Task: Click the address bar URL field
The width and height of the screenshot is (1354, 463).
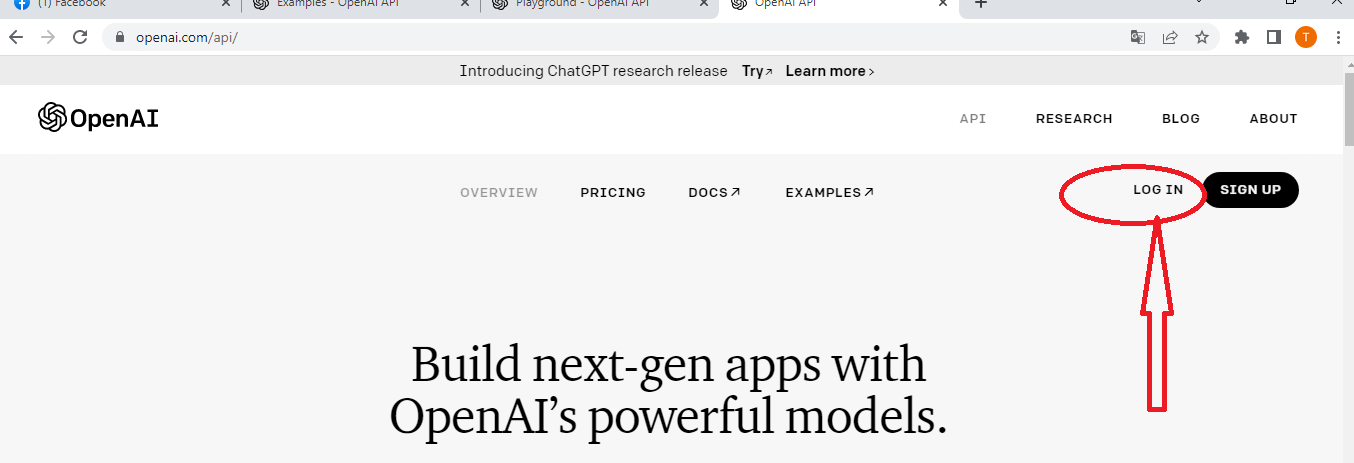Action: [x=600, y=38]
